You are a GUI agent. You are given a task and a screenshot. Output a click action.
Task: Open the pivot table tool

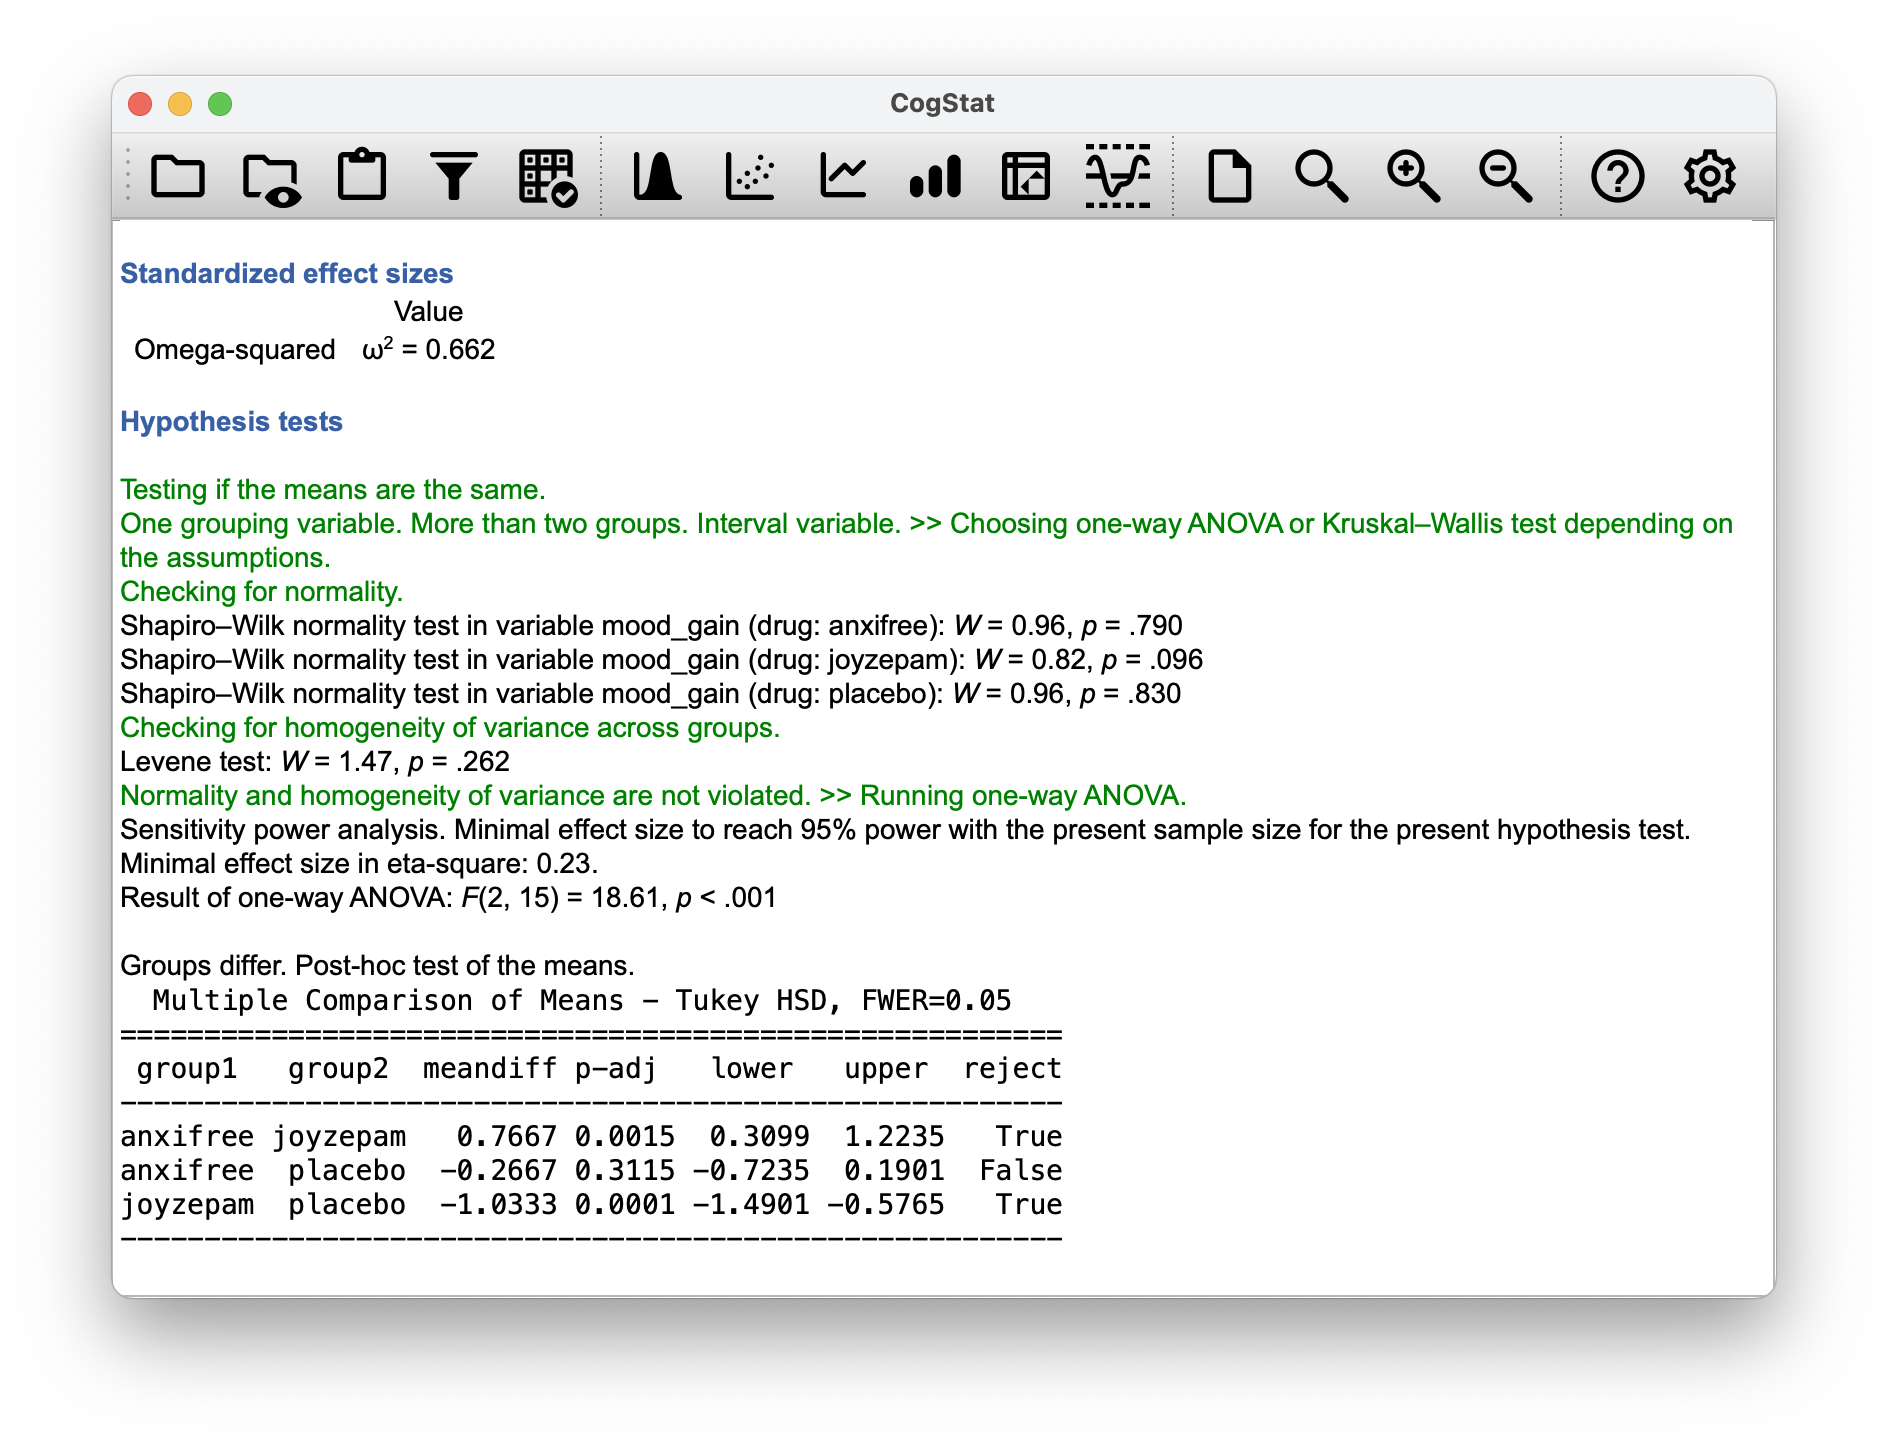point(1025,176)
